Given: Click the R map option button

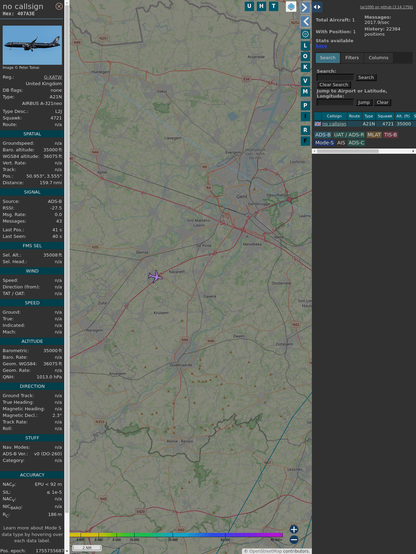Looking at the screenshot, I should click(x=305, y=130).
